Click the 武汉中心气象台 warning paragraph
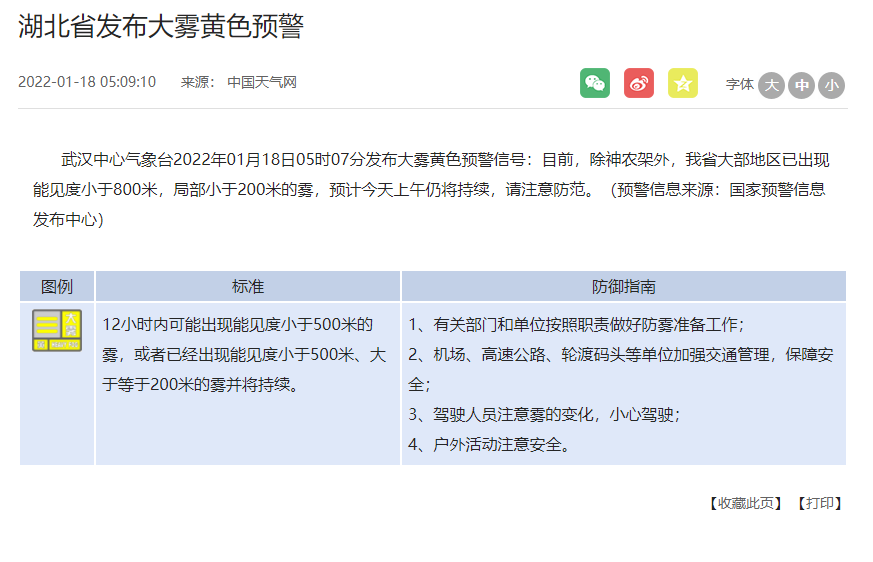Screen dimensions: 873x562 point(432,189)
